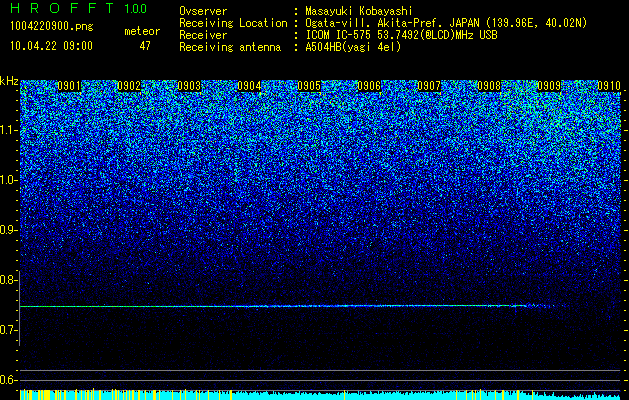Click the 0908 time marker

pos(489,86)
